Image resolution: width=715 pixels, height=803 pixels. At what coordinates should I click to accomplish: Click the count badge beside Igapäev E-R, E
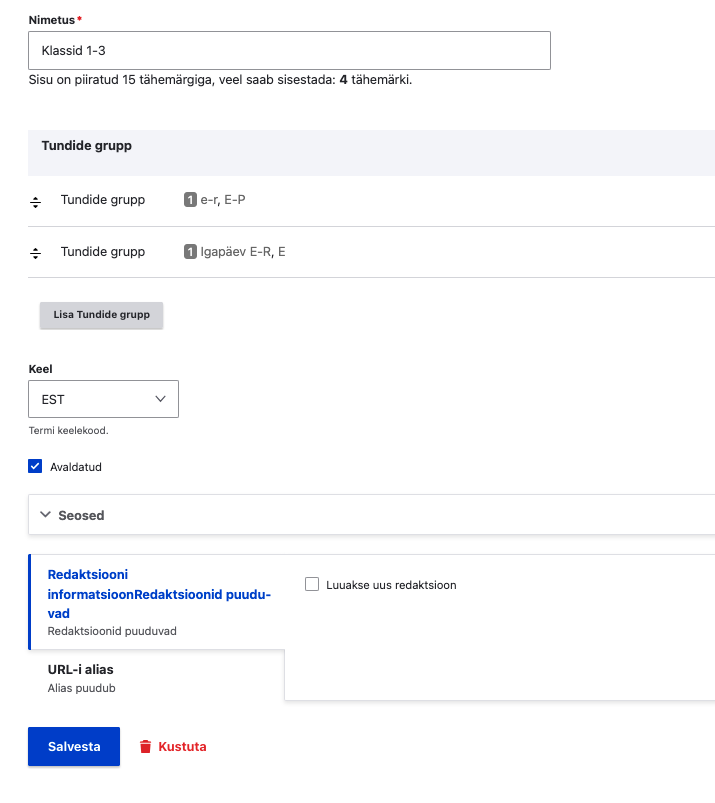click(190, 252)
